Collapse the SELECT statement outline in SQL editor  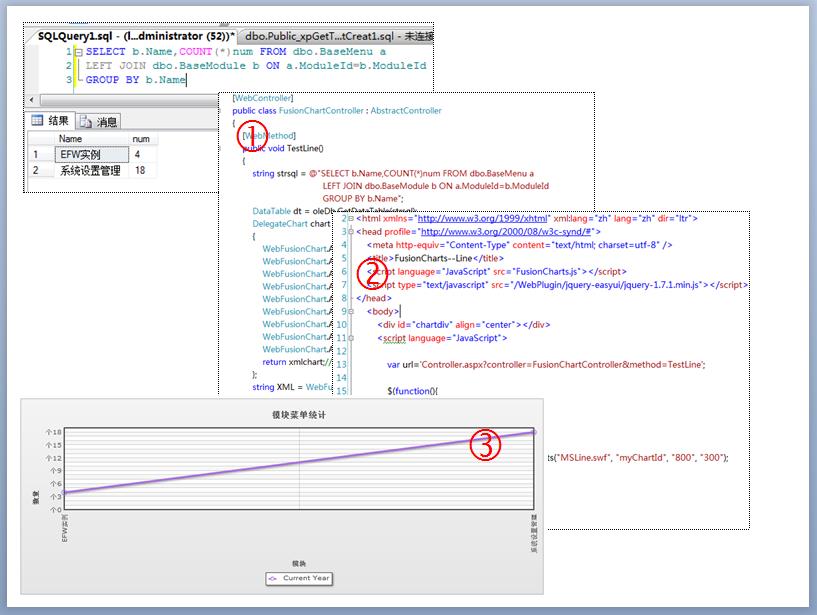(79, 52)
